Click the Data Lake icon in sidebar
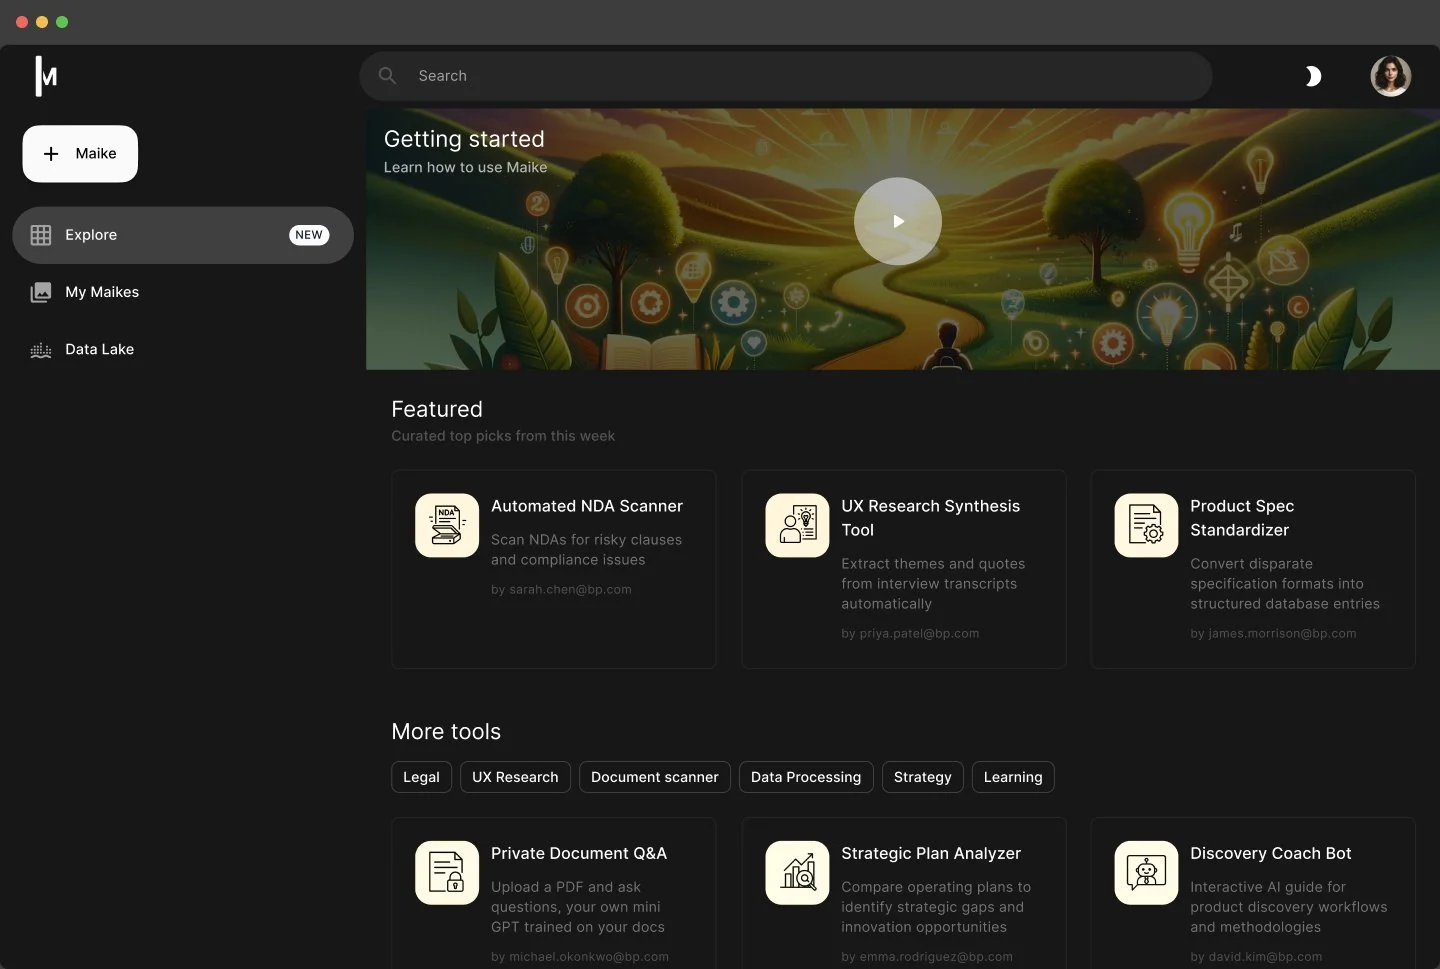This screenshot has width=1440, height=969. (x=40, y=349)
